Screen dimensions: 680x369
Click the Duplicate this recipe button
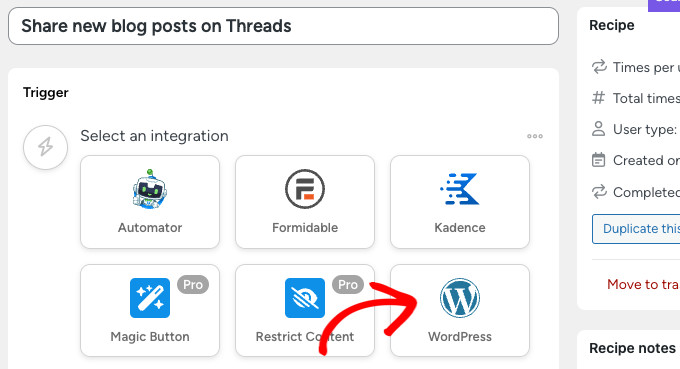pos(636,229)
